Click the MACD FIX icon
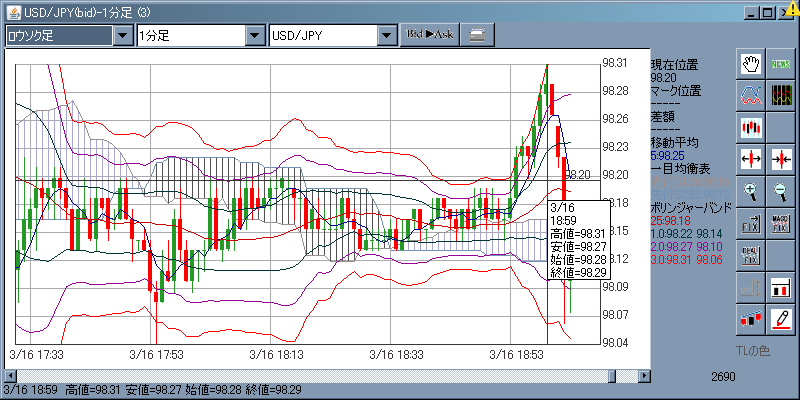This screenshot has width=800, height=400. click(x=781, y=222)
